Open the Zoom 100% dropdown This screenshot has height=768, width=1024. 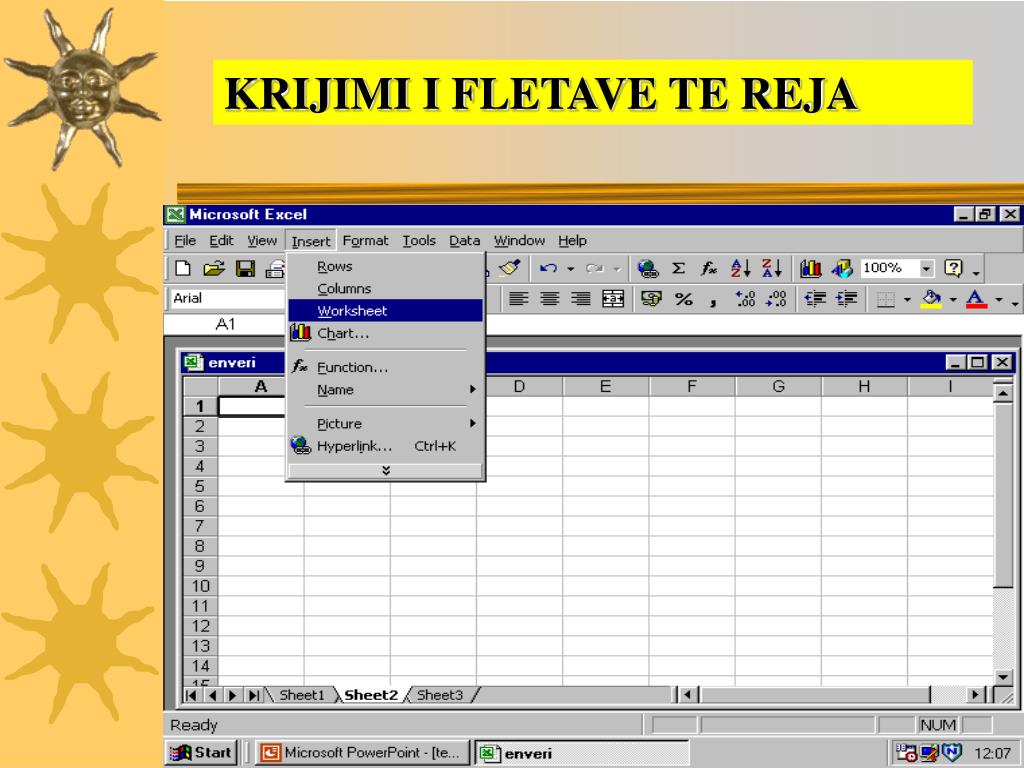pos(927,268)
